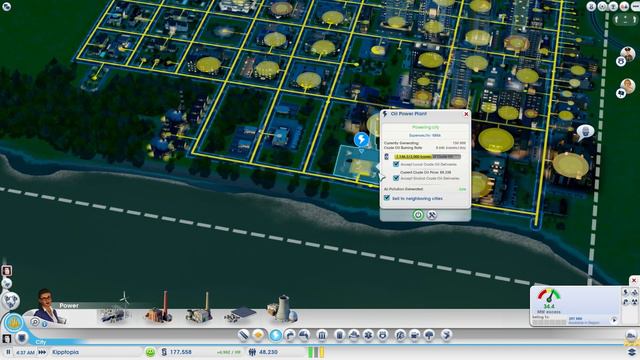Open the Government building menu icon

322,336
